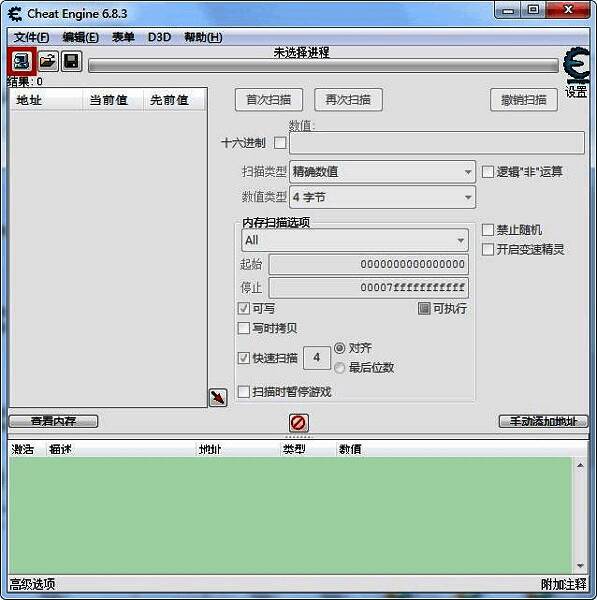Click the red clear list icon
Screen dimensions: 597x600
tap(298, 423)
